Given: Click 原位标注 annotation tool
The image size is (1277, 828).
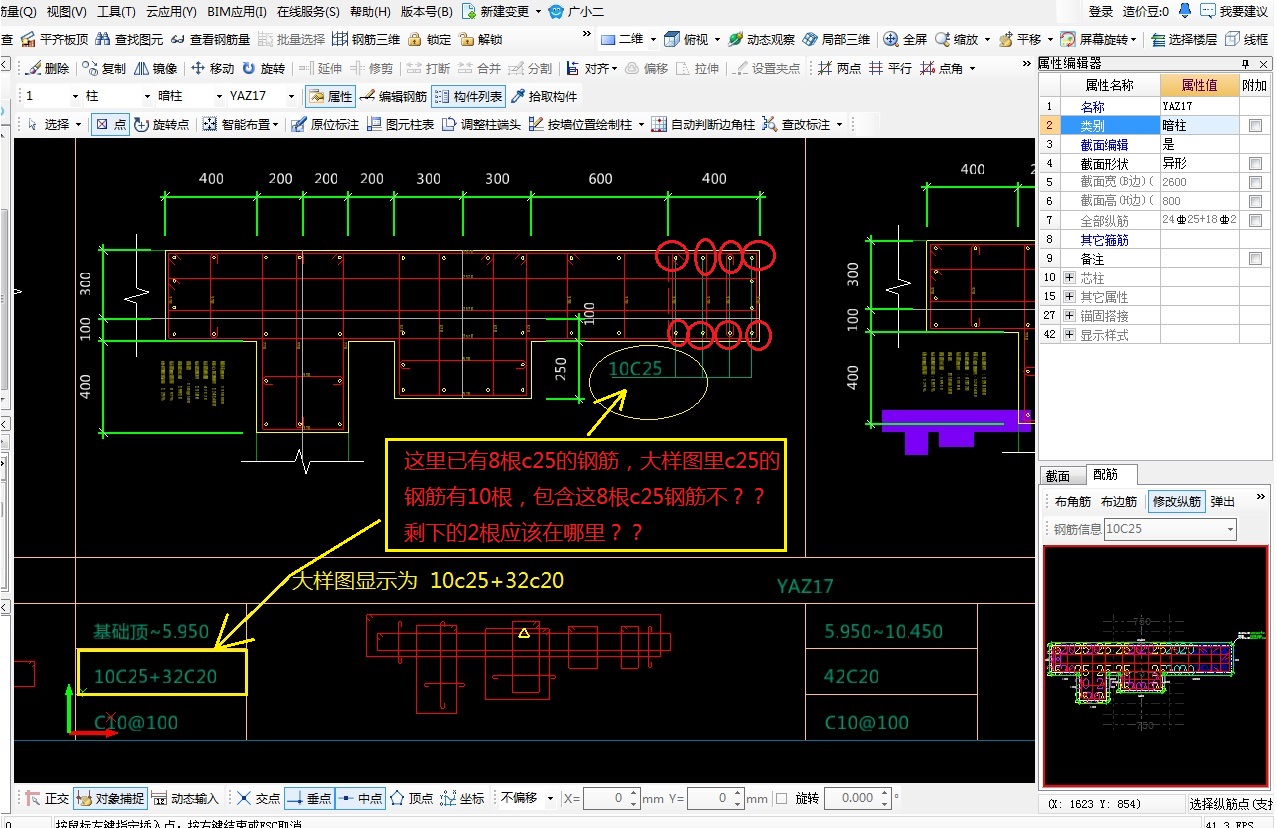Looking at the screenshot, I should 324,125.
